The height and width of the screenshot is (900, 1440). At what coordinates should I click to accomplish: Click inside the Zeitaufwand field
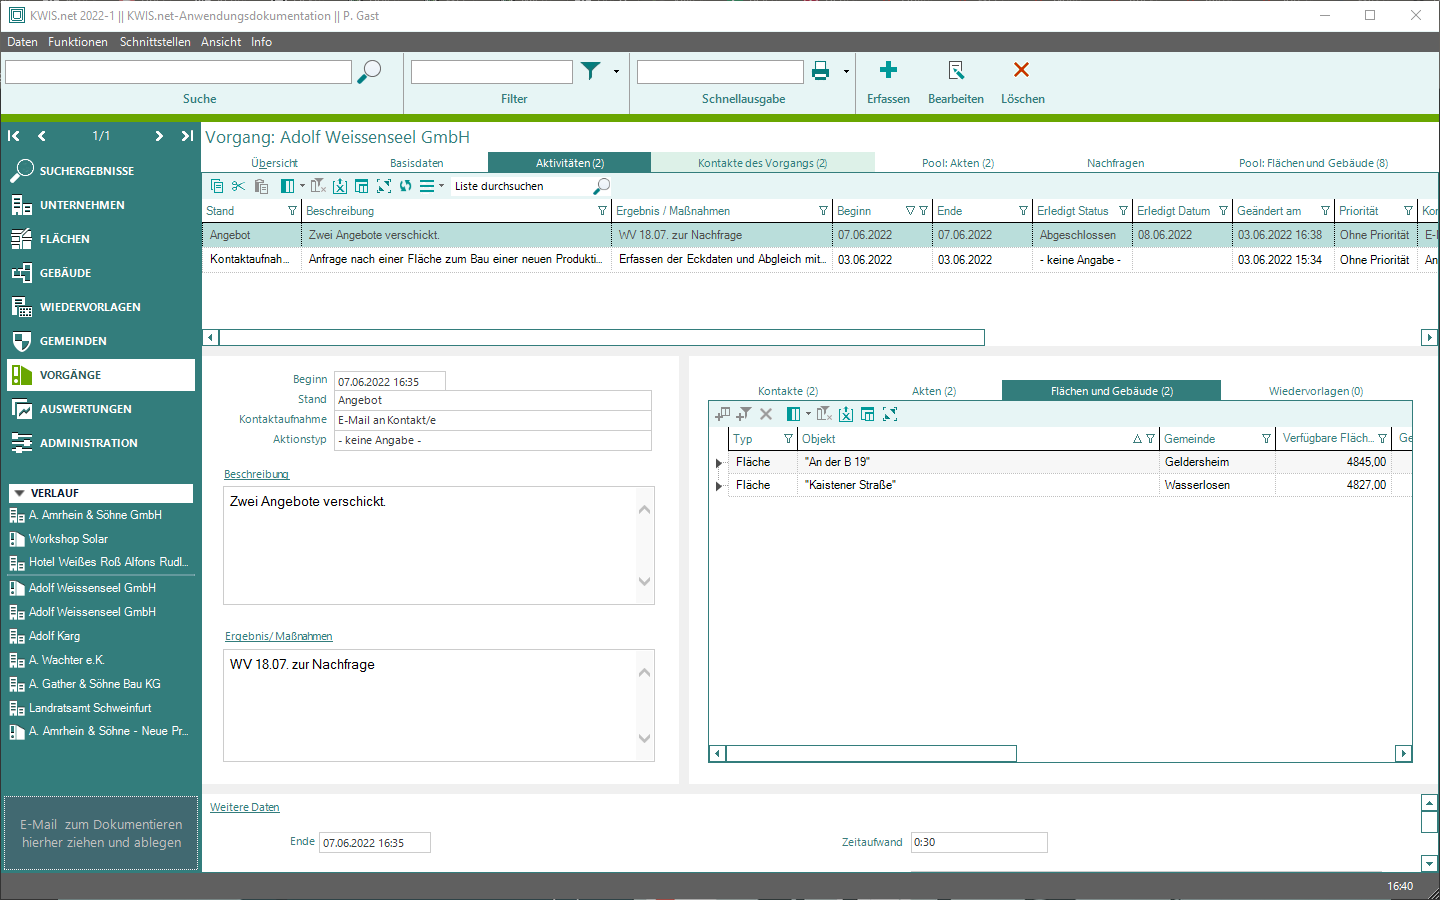coord(979,842)
